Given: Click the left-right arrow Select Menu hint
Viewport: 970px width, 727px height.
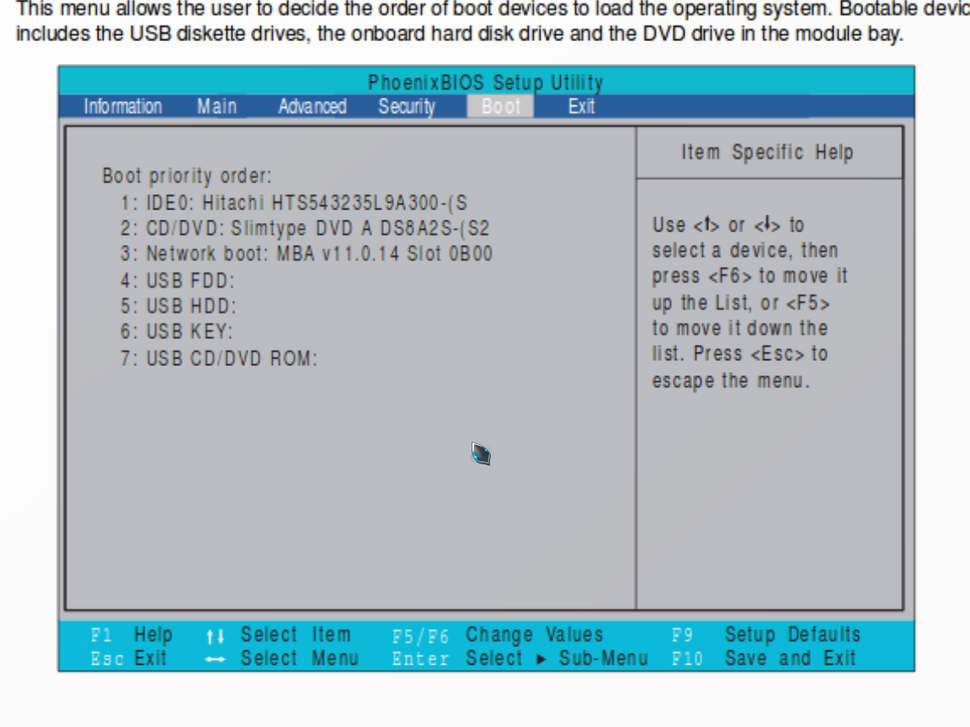Looking at the screenshot, I should click(282, 658).
